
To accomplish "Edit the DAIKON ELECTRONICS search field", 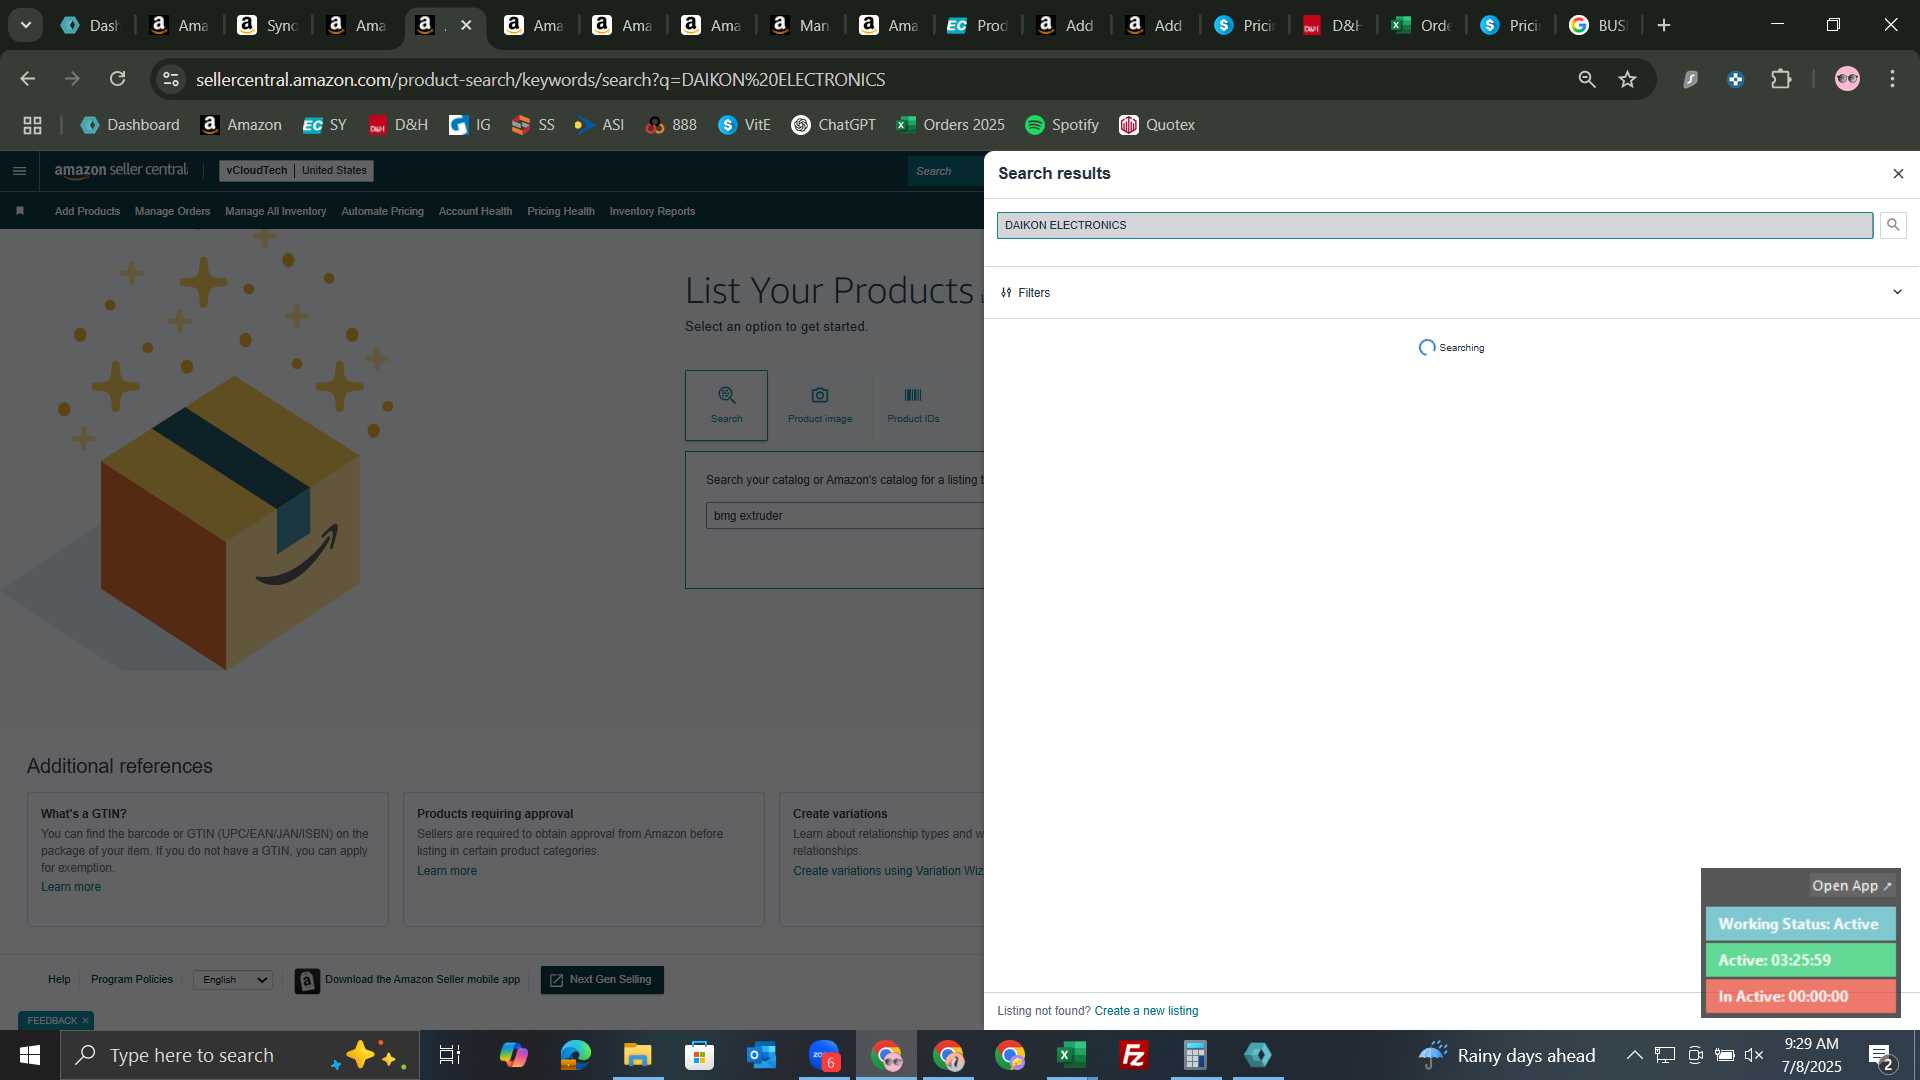I will click(x=1434, y=225).
